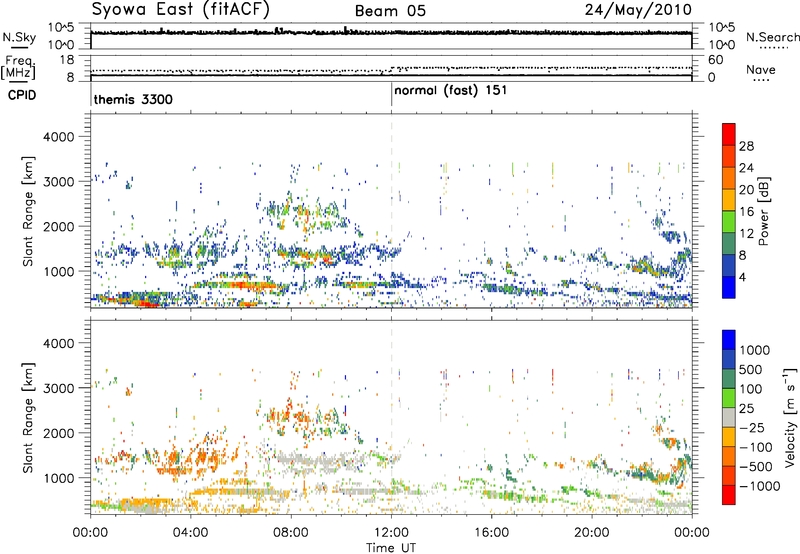Click 'Slant Range [km]' label of power panel
Image resolution: width=800 pixels, height=554 pixels.
[x=28, y=211]
